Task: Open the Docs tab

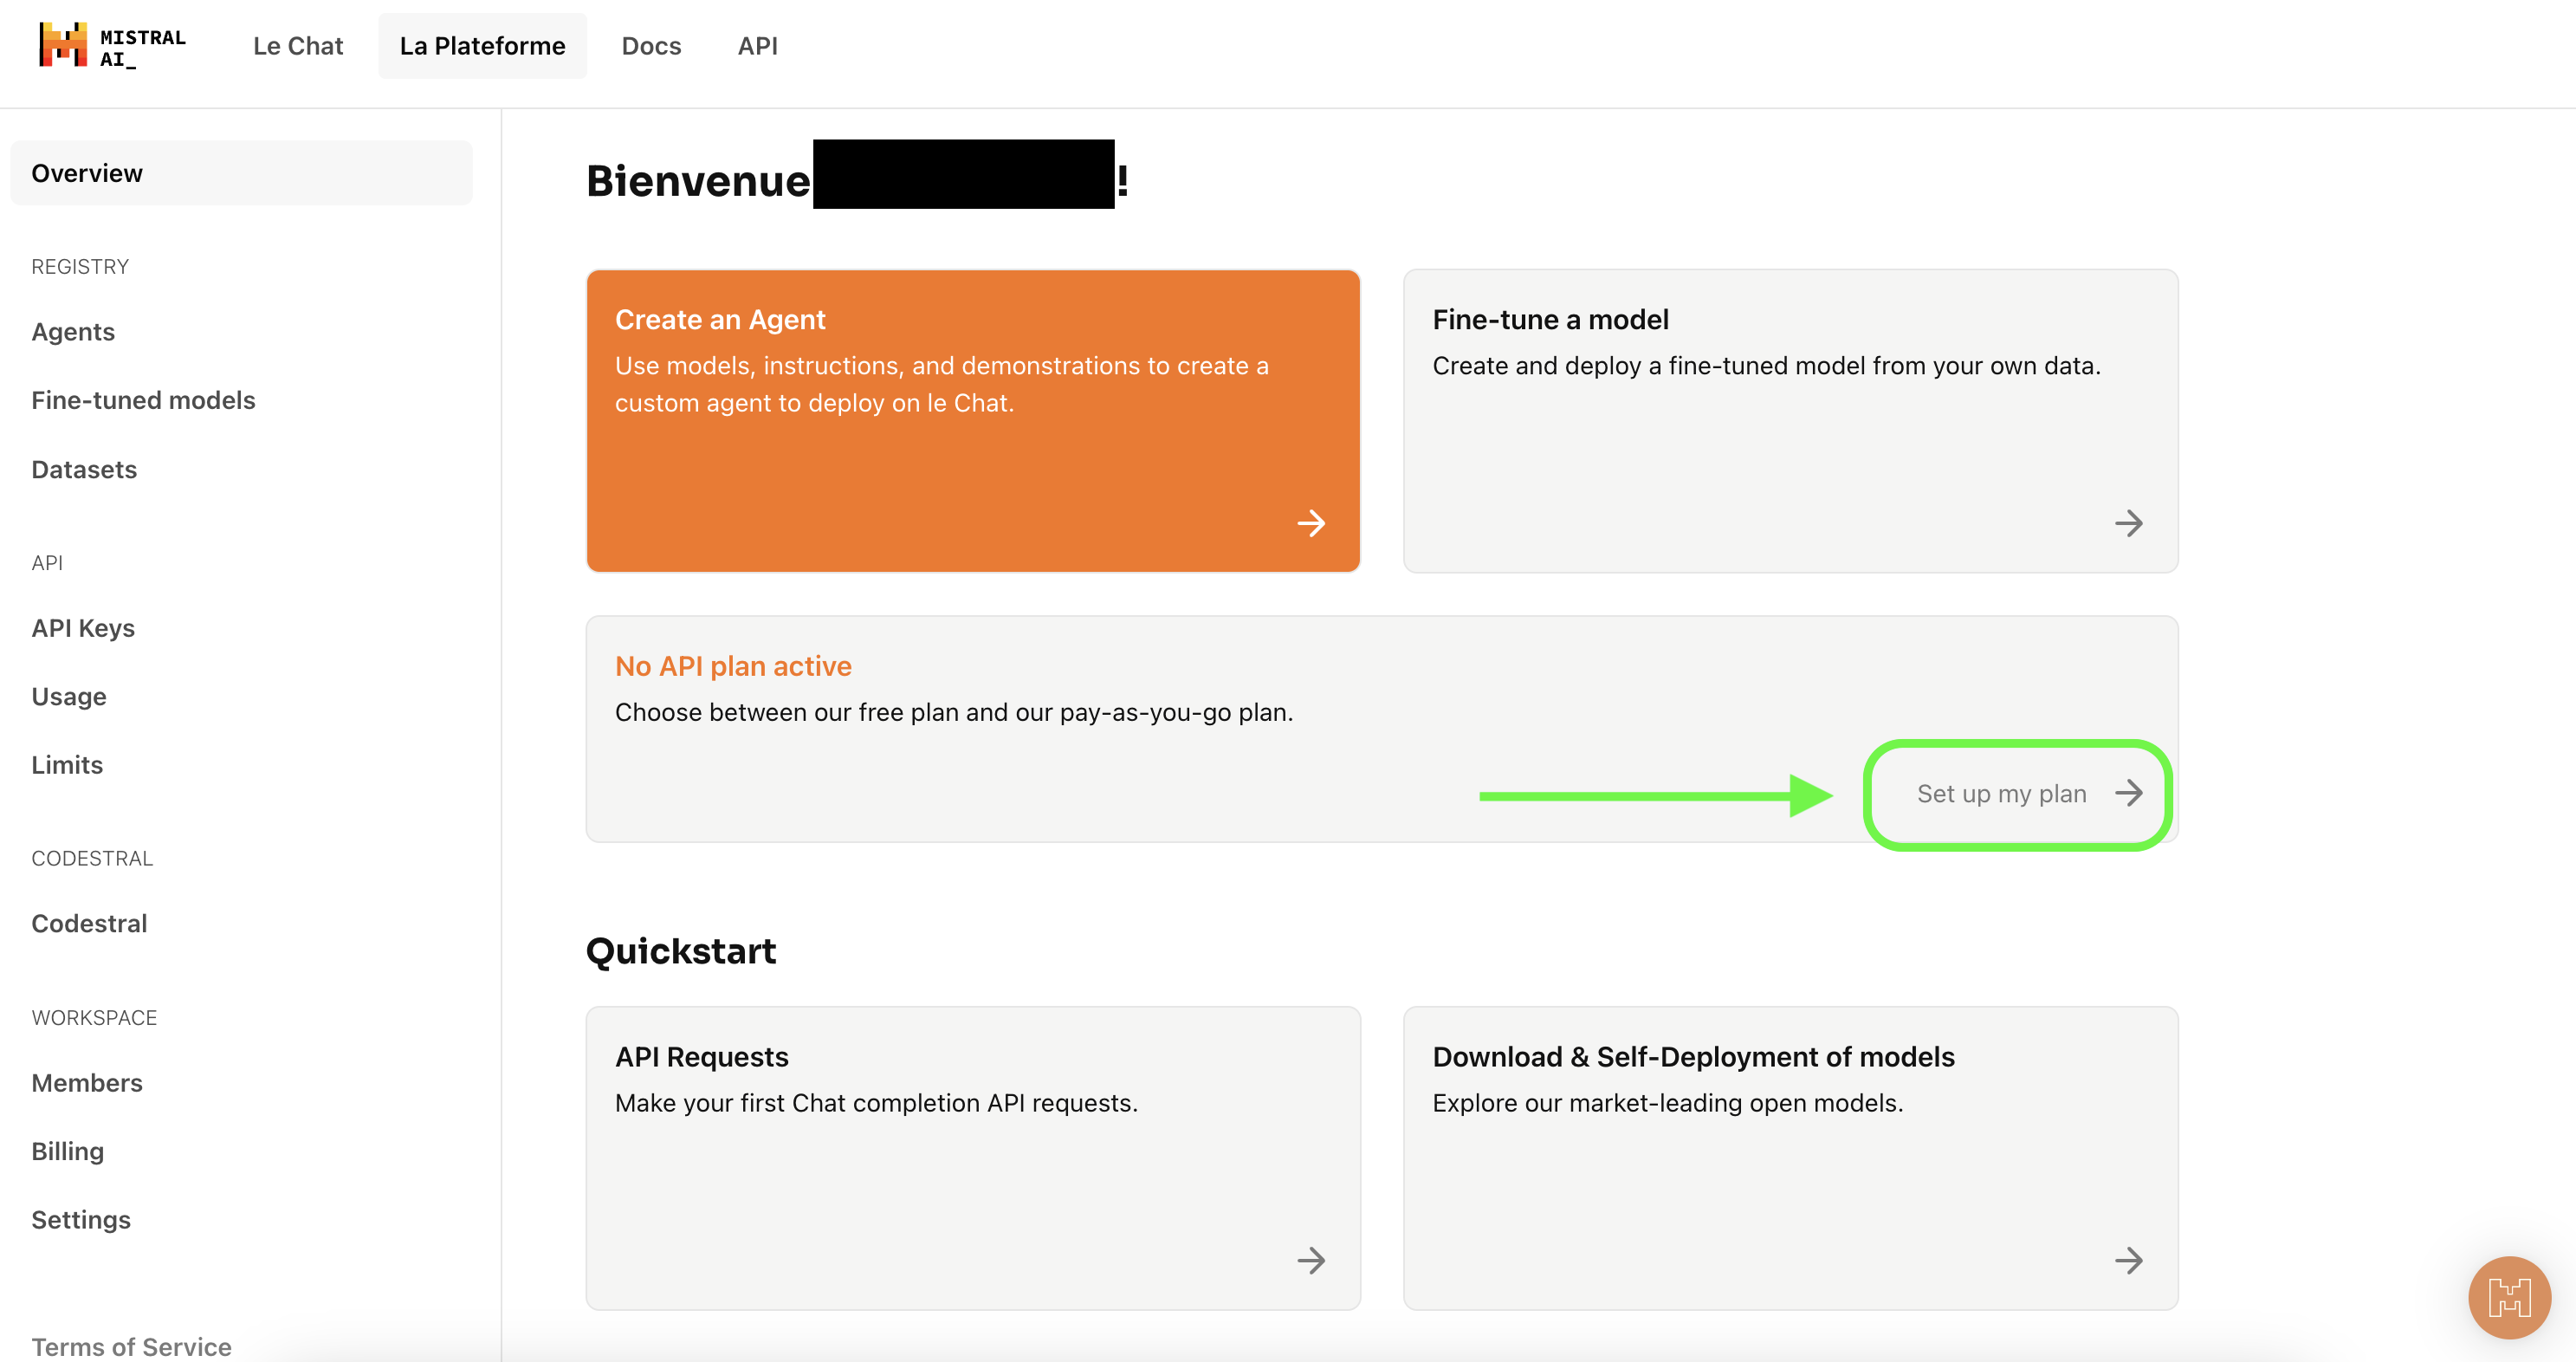Action: tap(651, 46)
